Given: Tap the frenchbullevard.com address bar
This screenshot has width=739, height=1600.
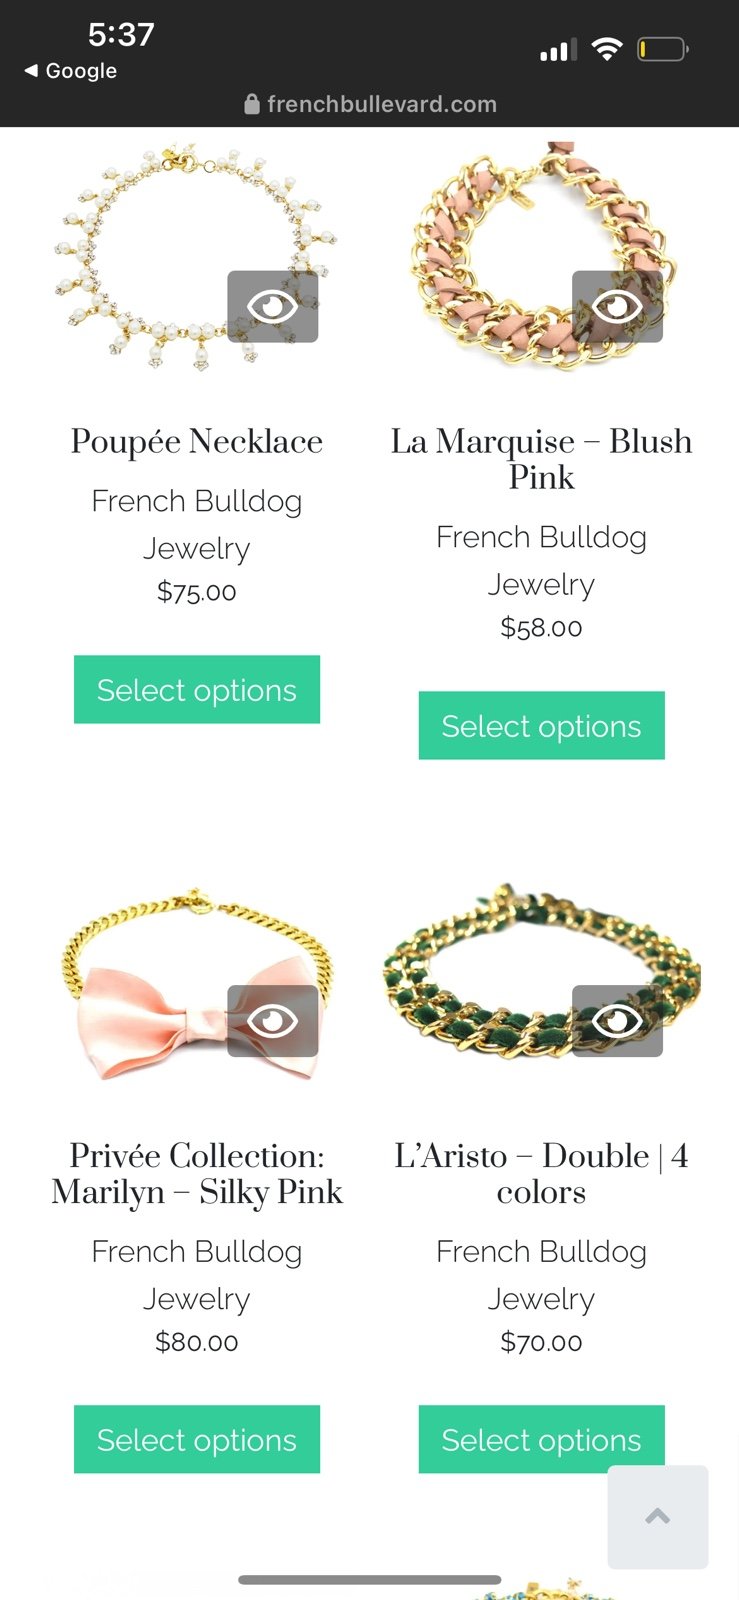Looking at the screenshot, I should pos(370,104).
